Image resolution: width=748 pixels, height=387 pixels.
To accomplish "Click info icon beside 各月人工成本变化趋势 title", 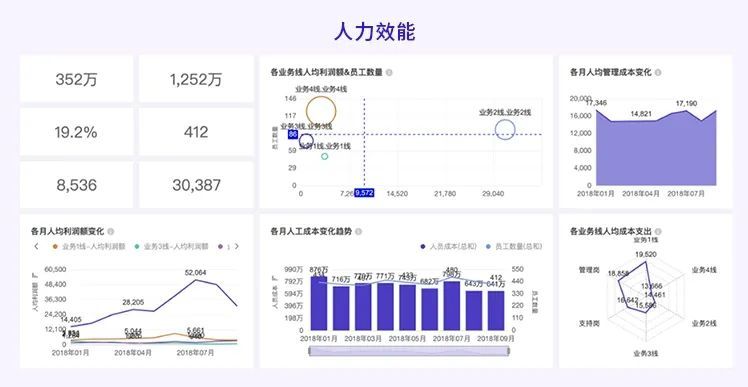I will (358, 231).
